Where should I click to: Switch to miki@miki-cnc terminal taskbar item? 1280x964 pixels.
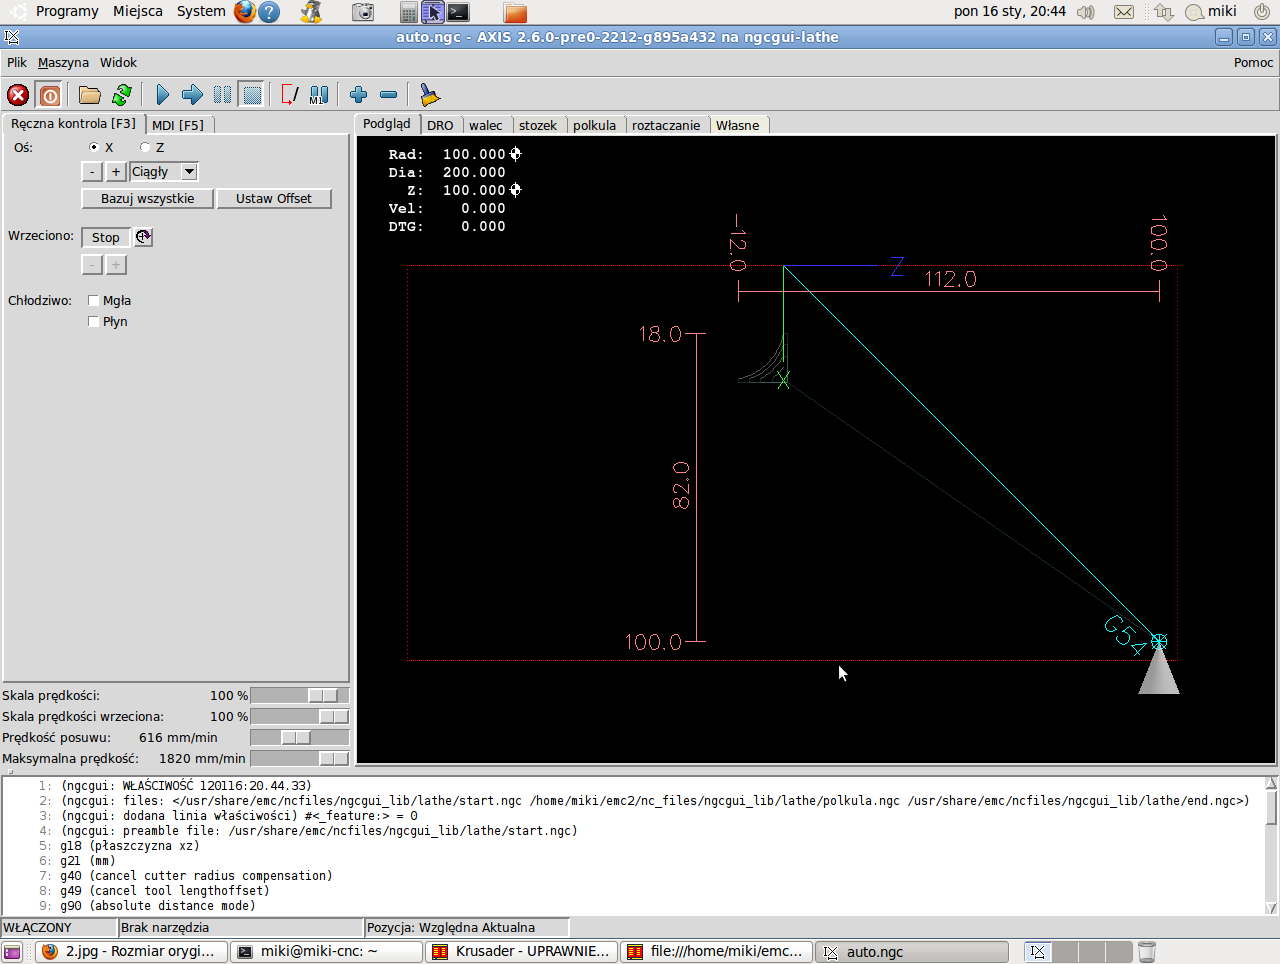327,951
